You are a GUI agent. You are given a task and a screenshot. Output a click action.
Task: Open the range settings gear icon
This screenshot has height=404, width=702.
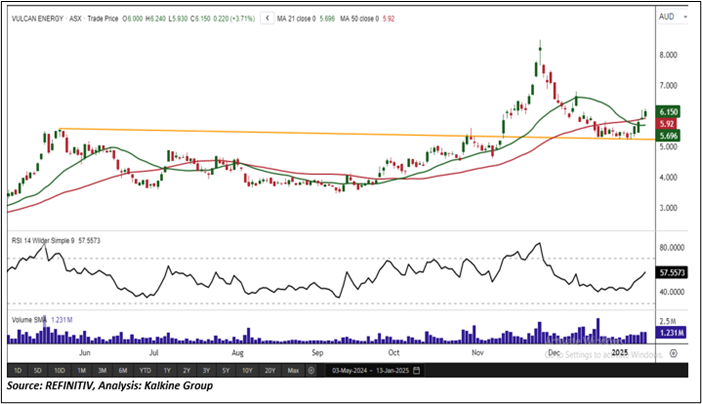pos(312,370)
